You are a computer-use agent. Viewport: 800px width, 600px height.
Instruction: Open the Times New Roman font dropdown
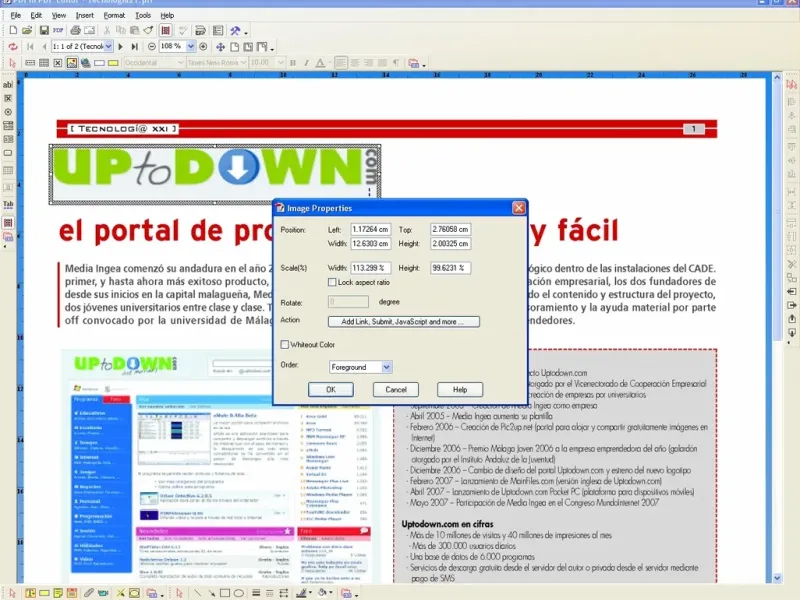click(243, 63)
